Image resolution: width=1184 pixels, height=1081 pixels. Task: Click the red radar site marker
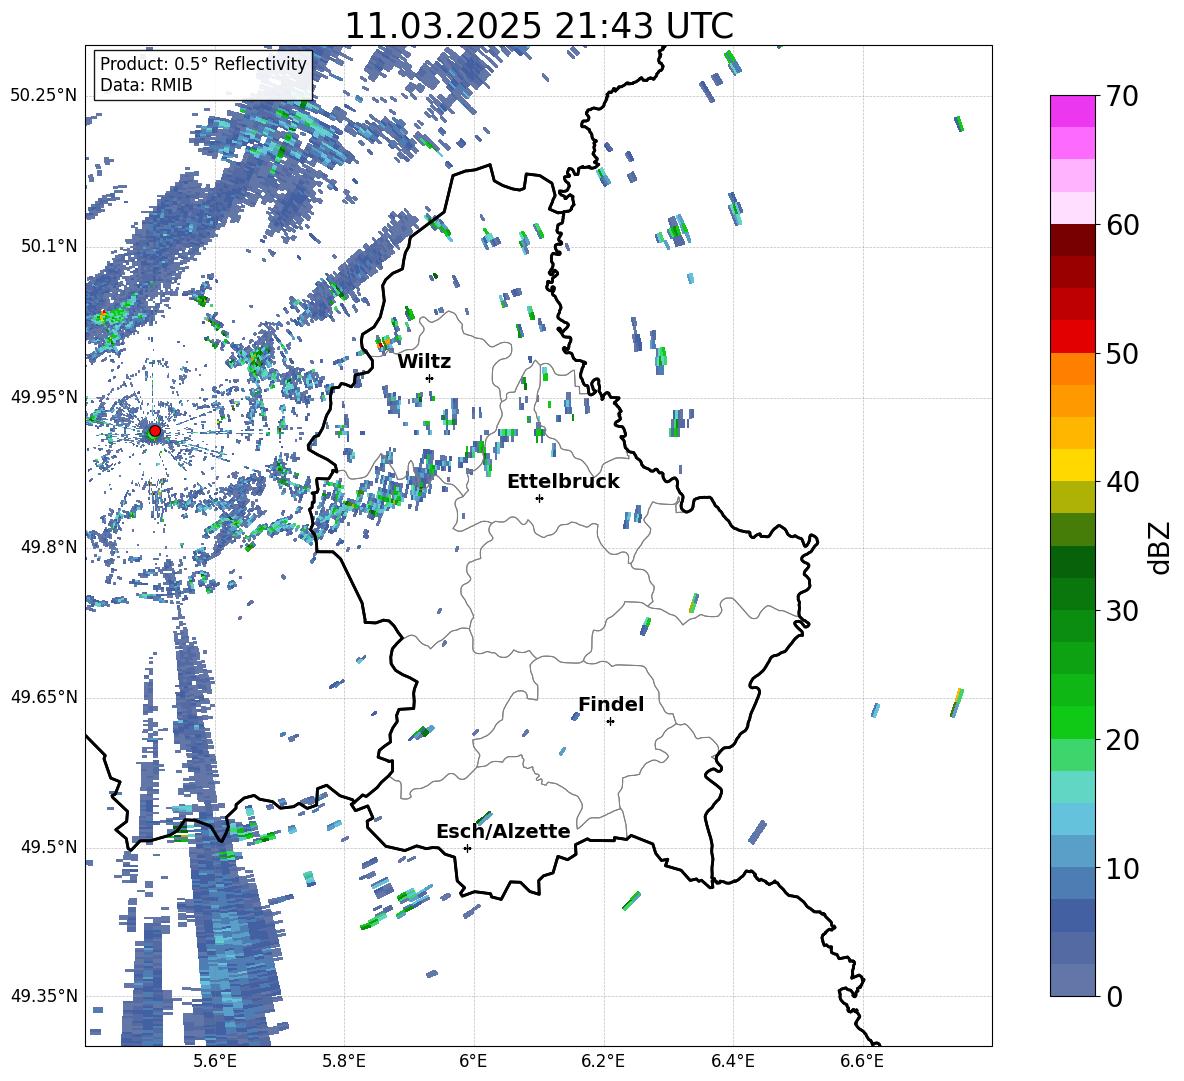click(155, 431)
